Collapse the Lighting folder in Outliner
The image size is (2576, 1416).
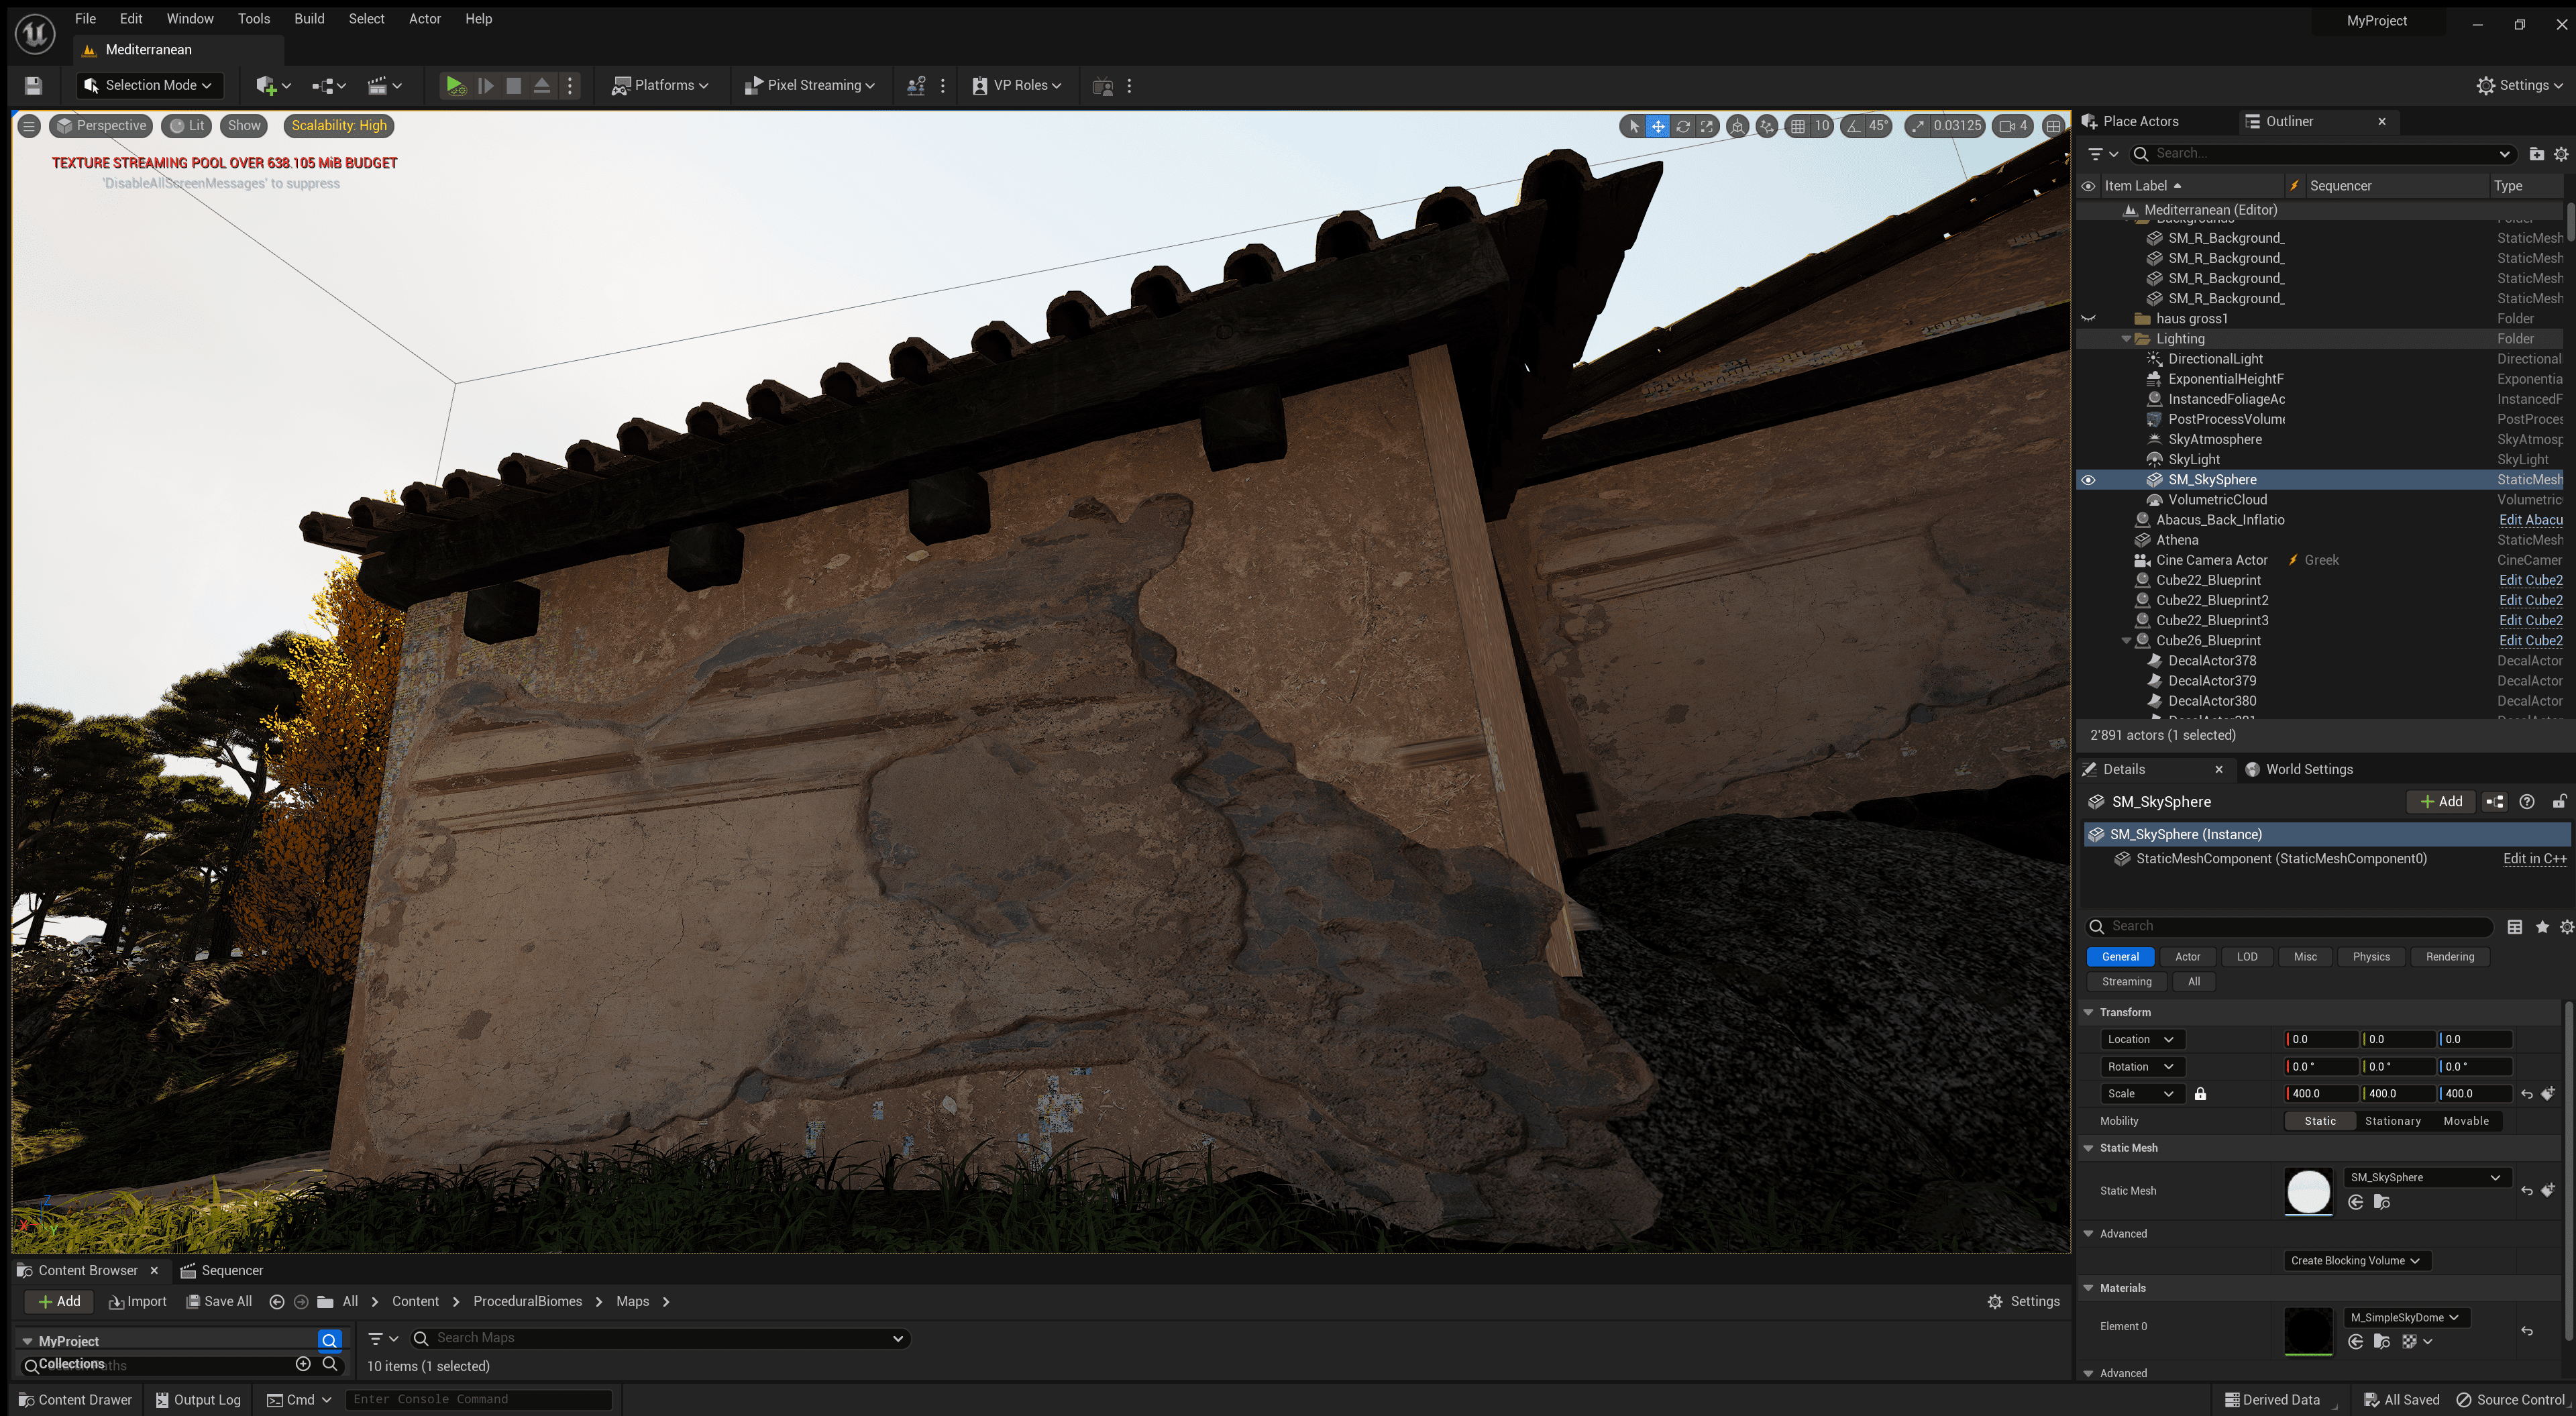(2126, 339)
